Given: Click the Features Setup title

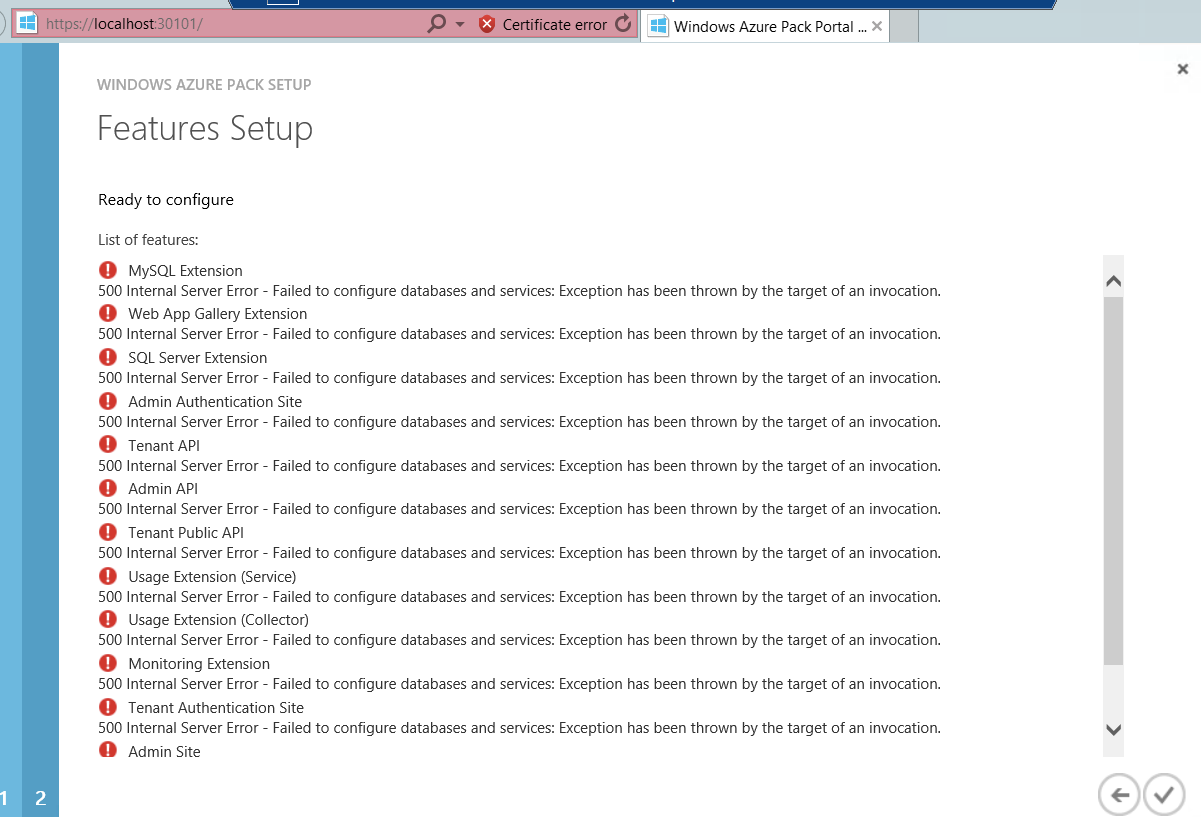Looking at the screenshot, I should coord(205,129).
